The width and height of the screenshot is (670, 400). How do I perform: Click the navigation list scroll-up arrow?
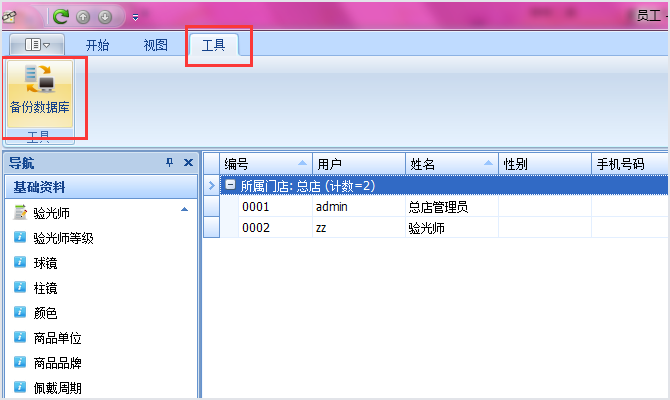pyautogui.click(x=184, y=209)
